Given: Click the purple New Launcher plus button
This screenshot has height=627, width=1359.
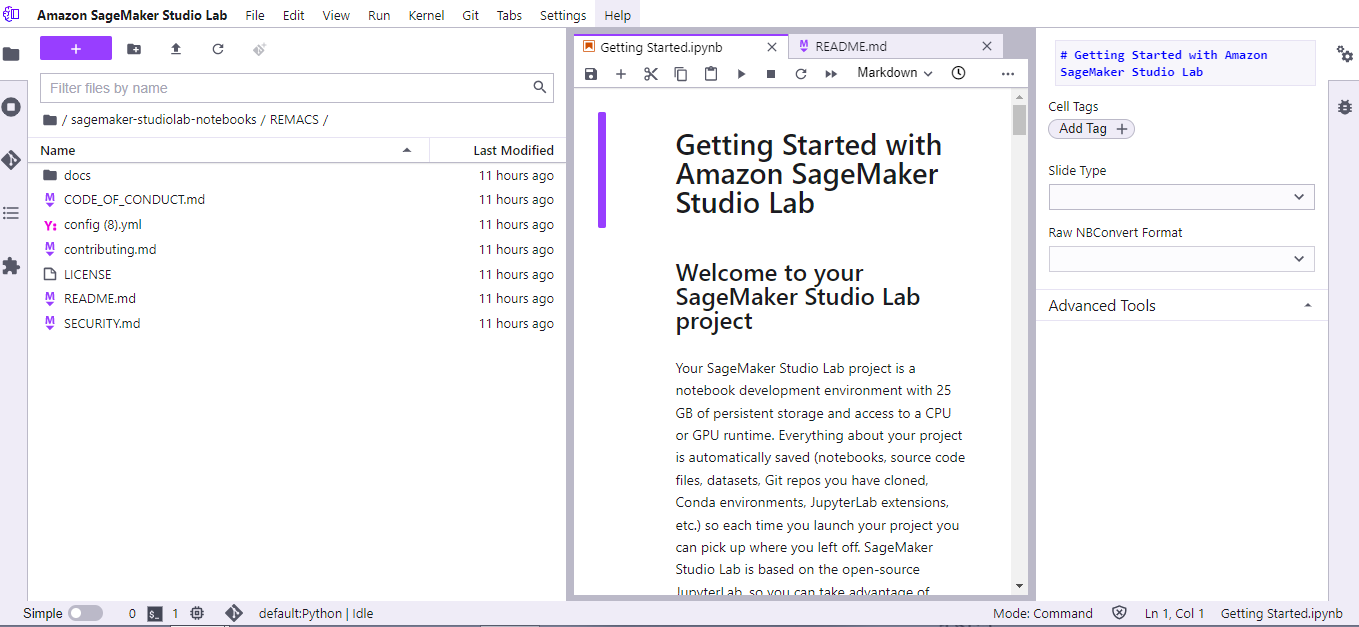Looking at the screenshot, I should [76, 49].
